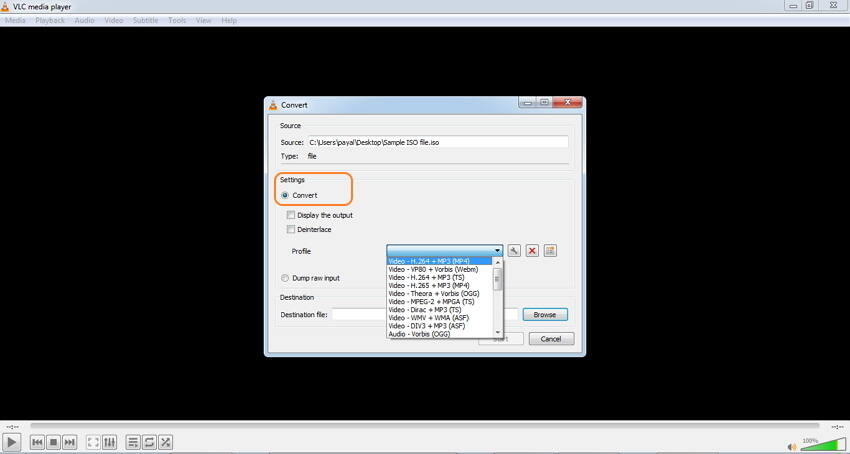Edit selected profile with wrench icon
The width and height of the screenshot is (850, 454).
point(514,251)
